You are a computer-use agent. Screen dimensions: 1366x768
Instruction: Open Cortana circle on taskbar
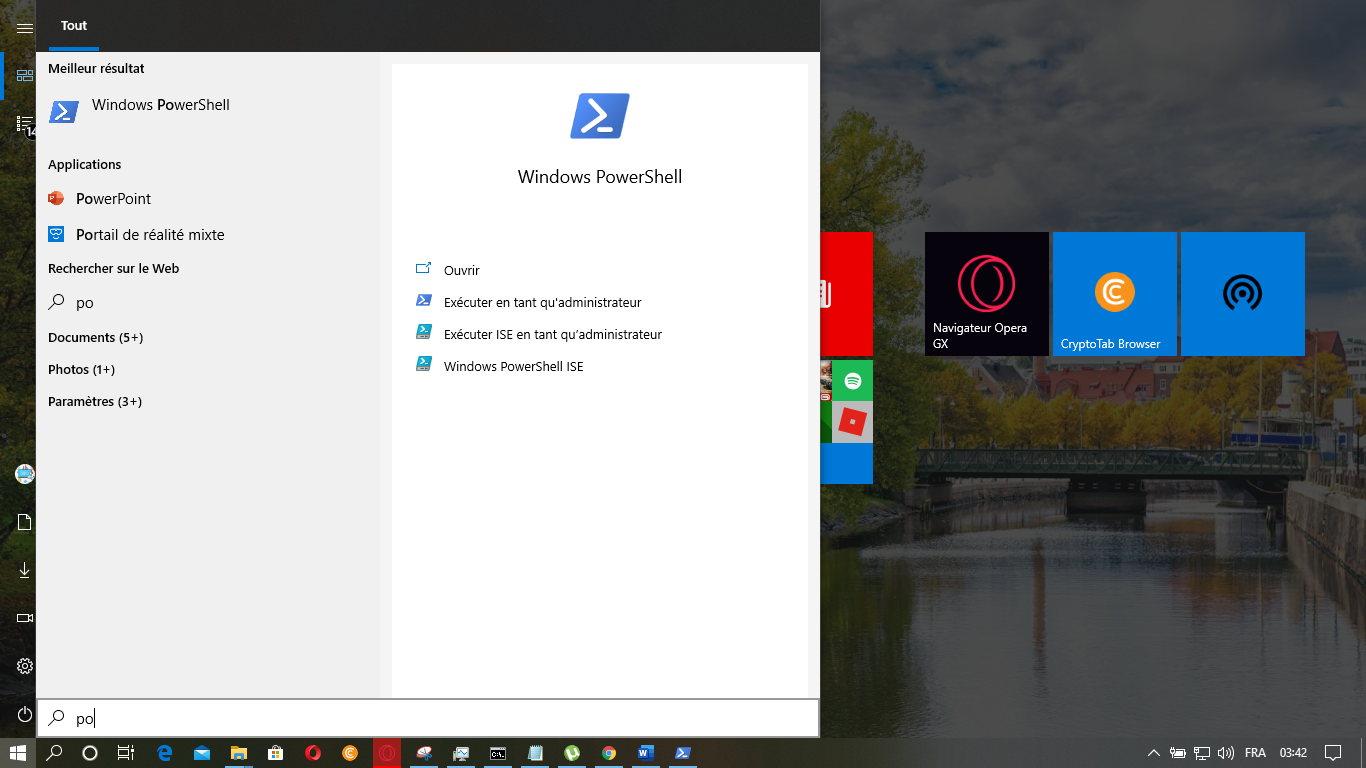[x=90, y=753]
